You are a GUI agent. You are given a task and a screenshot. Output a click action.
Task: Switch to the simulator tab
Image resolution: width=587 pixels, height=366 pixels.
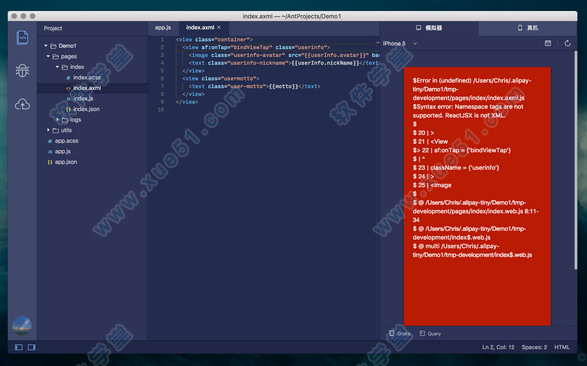[429, 28]
